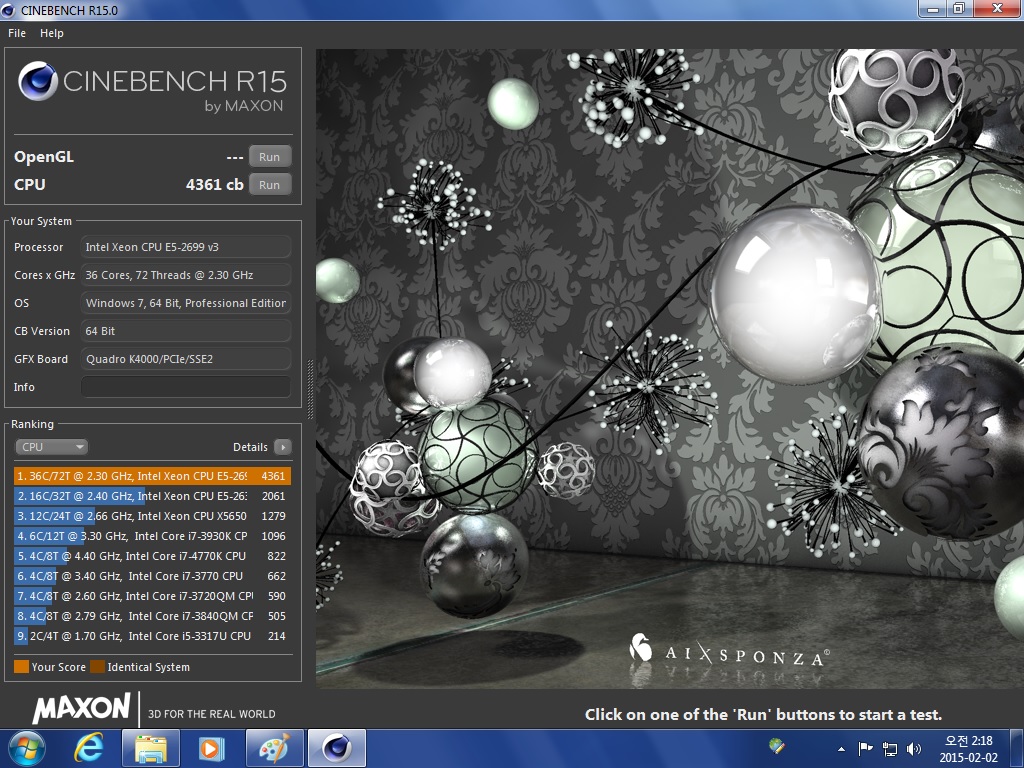Select ranking row 6 Core i7-3770
Image resolution: width=1024 pixels, height=768 pixels.
click(x=152, y=576)
